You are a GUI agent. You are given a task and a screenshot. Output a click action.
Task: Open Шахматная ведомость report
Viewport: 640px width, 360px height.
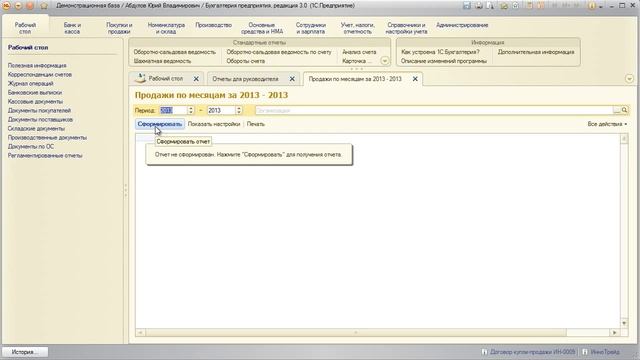pyautogui.click(x=162, y=61)
